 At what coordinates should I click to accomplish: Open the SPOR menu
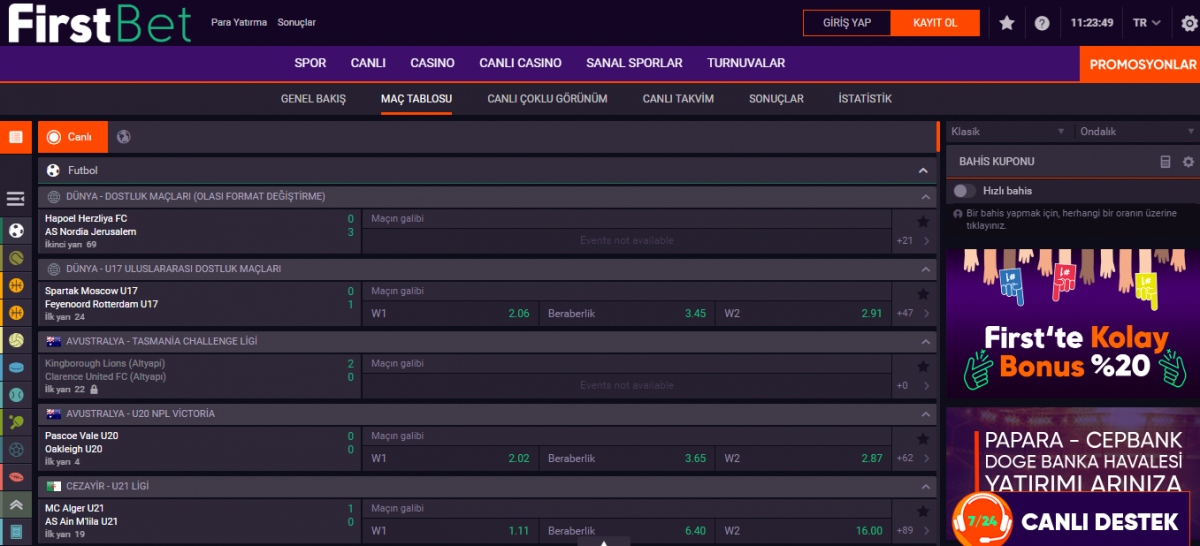coord(310,63)
